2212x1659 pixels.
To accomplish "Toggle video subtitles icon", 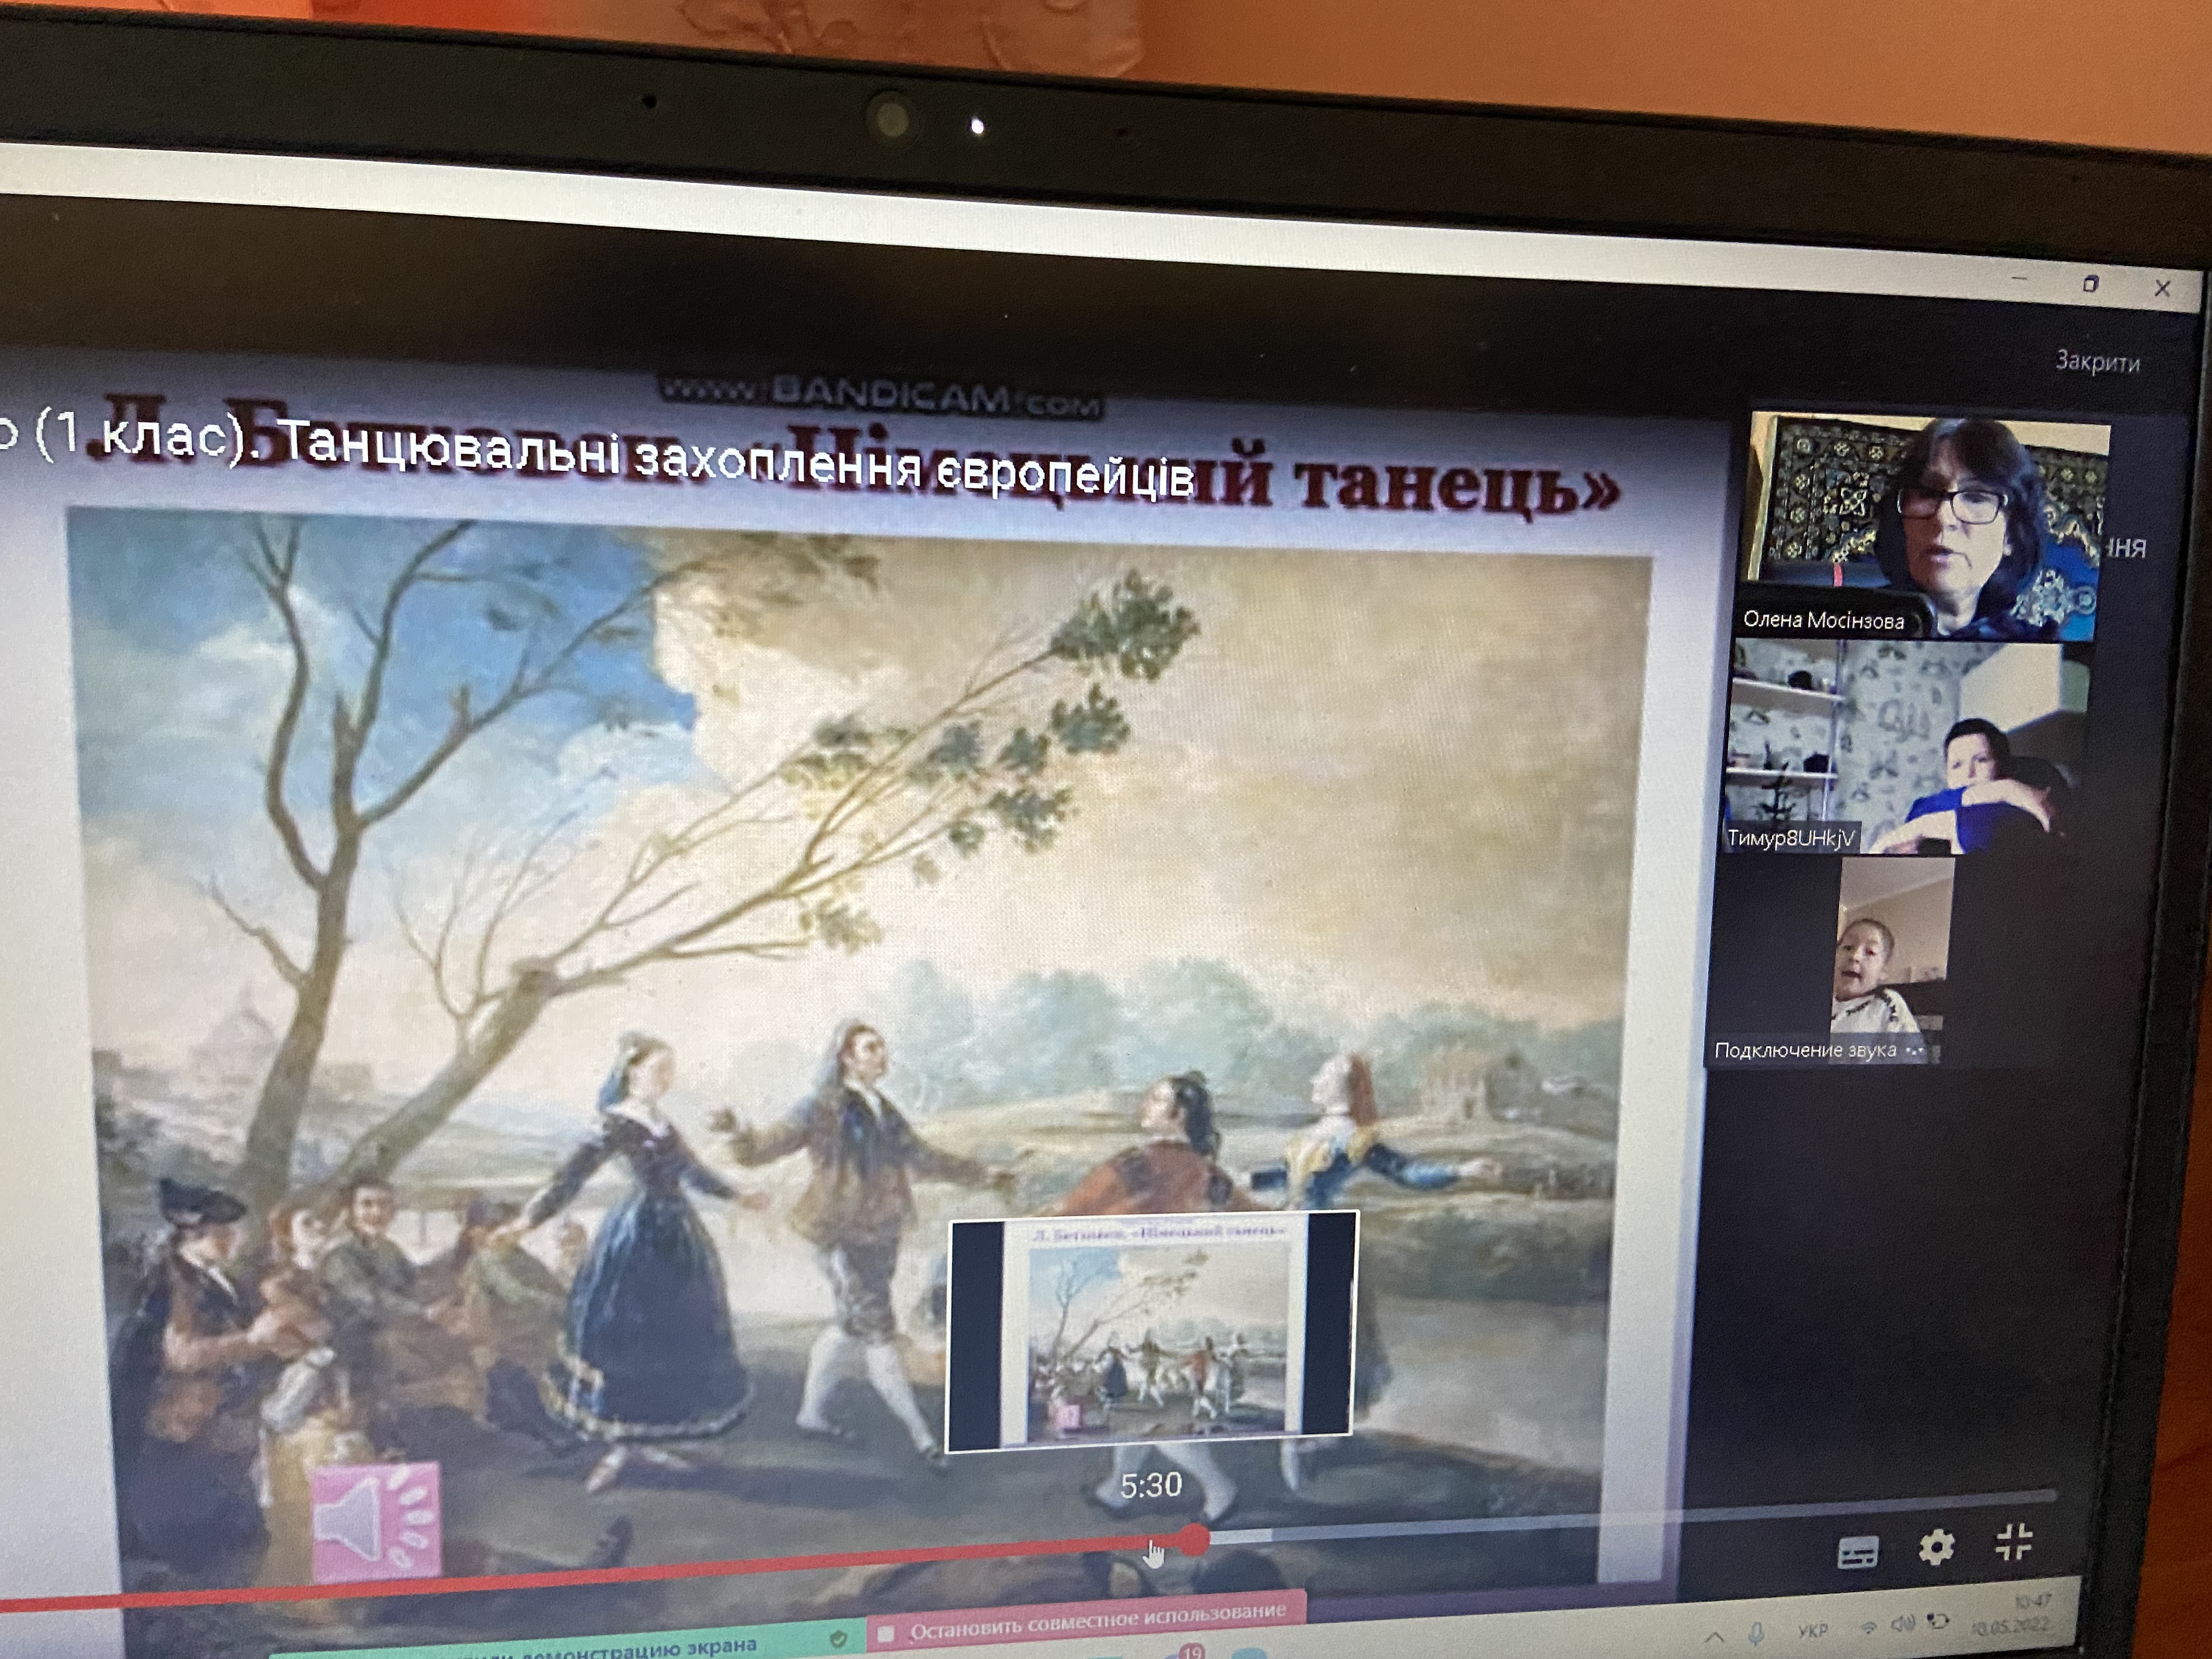I will [x=1858, y=1552].
